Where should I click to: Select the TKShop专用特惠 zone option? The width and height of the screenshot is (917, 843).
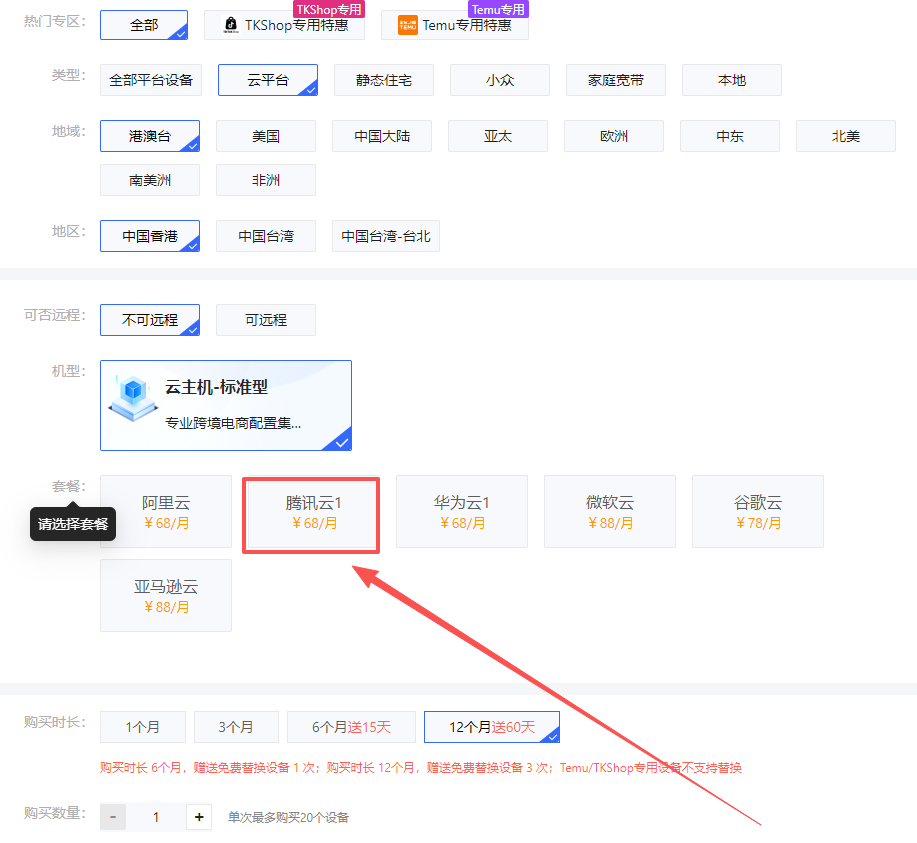[284, 25]
